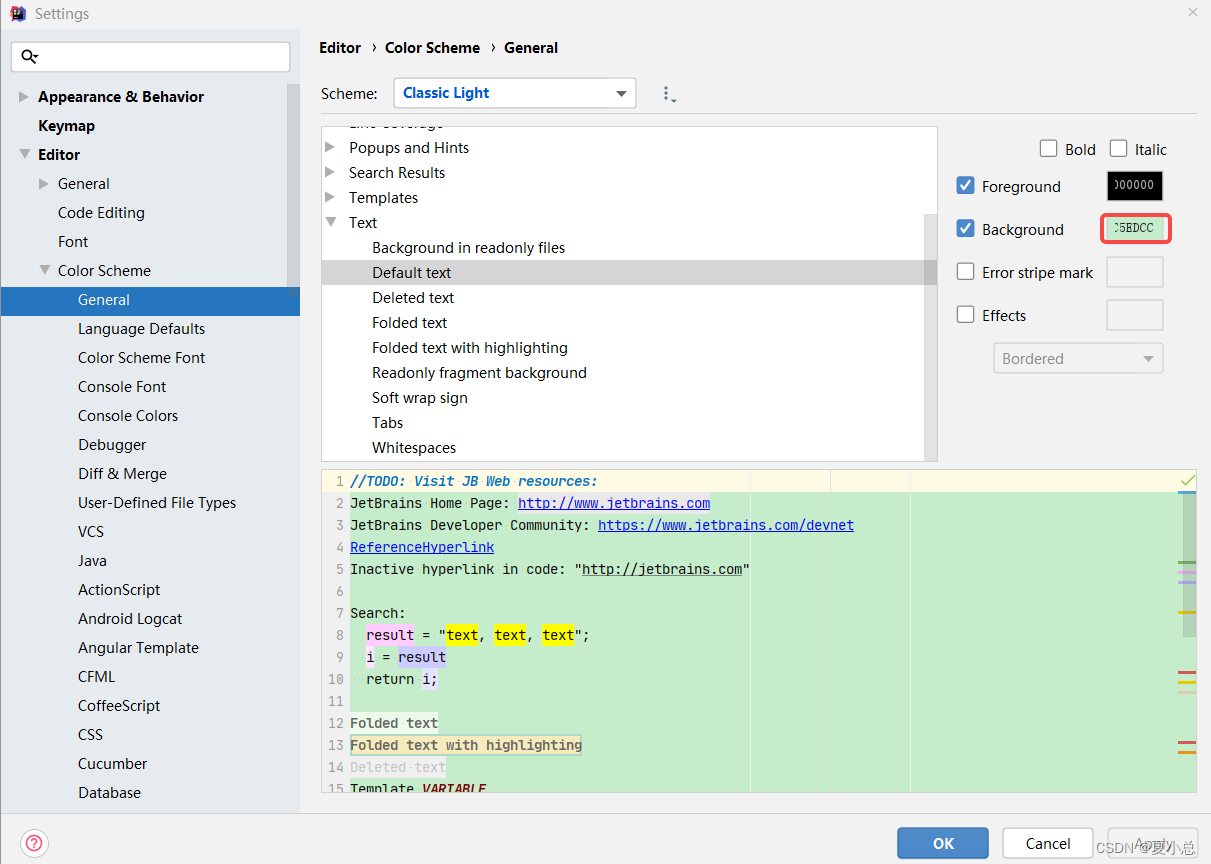Uncheck the Background checkbox
1211x864 pixels.
coord(965,229)
